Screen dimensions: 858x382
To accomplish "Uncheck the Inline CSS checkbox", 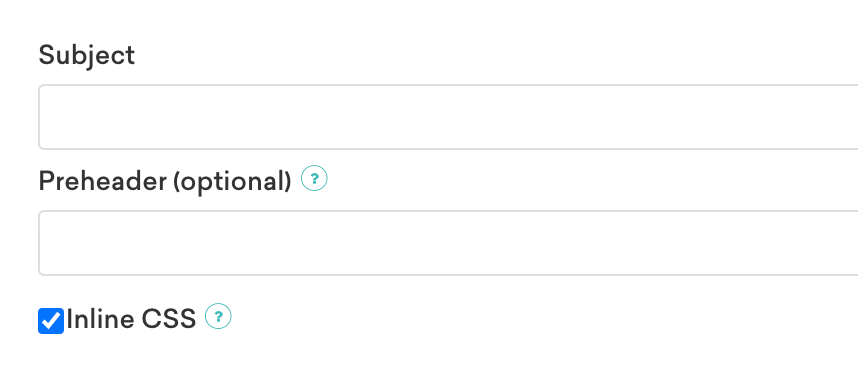I will click(x=51, y=321).
